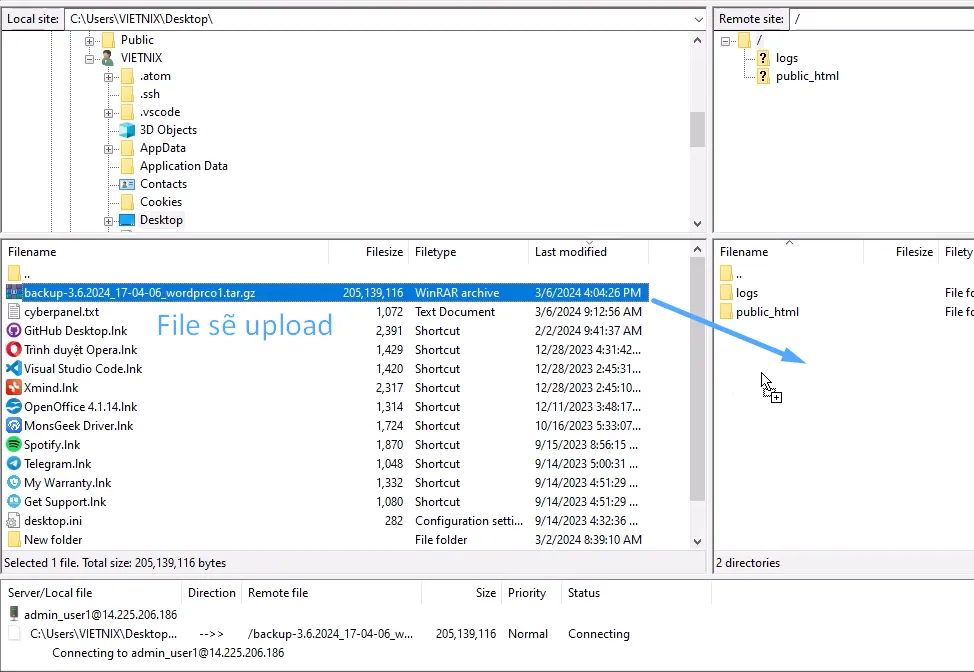Open the Local site path dropdown
The image size is (974, 672).
pyautogui.click(x=698, y=19)
